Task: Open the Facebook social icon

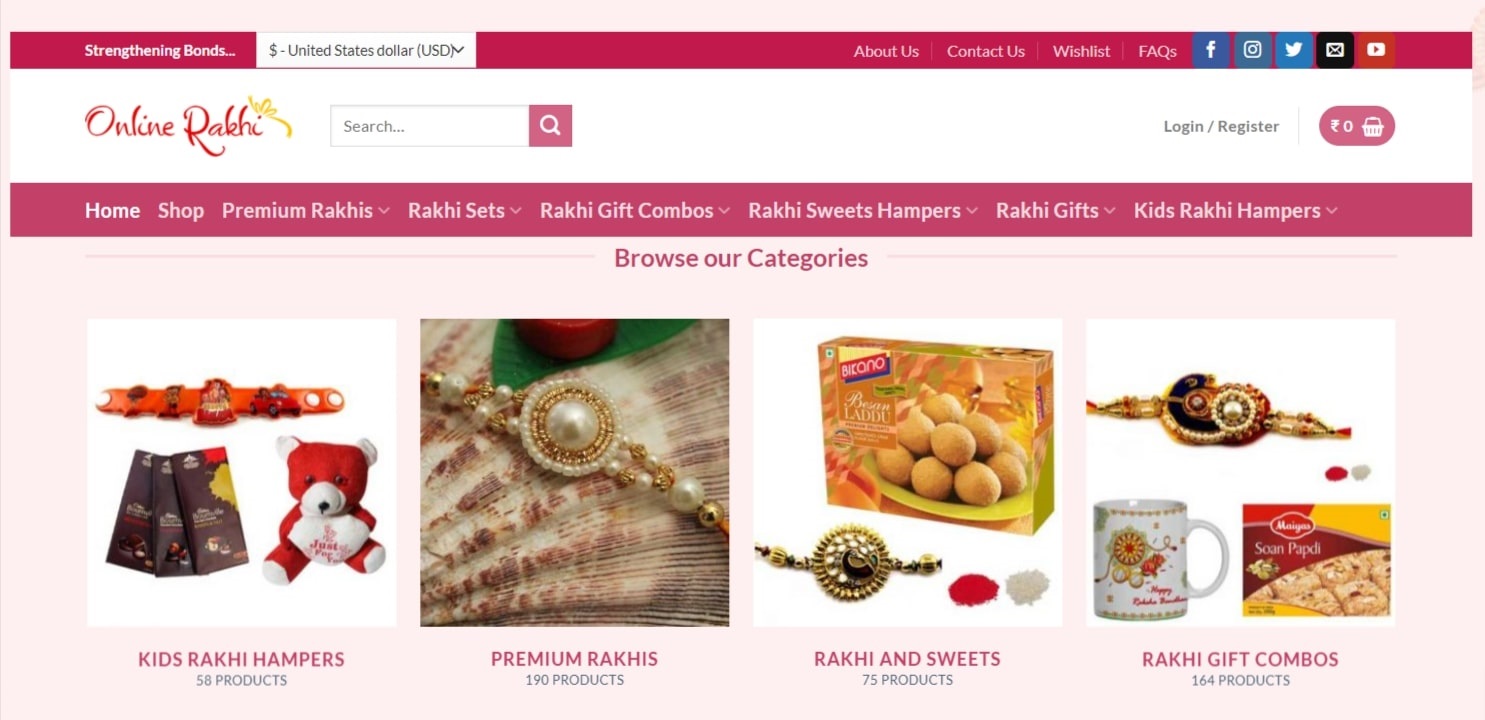Action: pos(1210,50)
